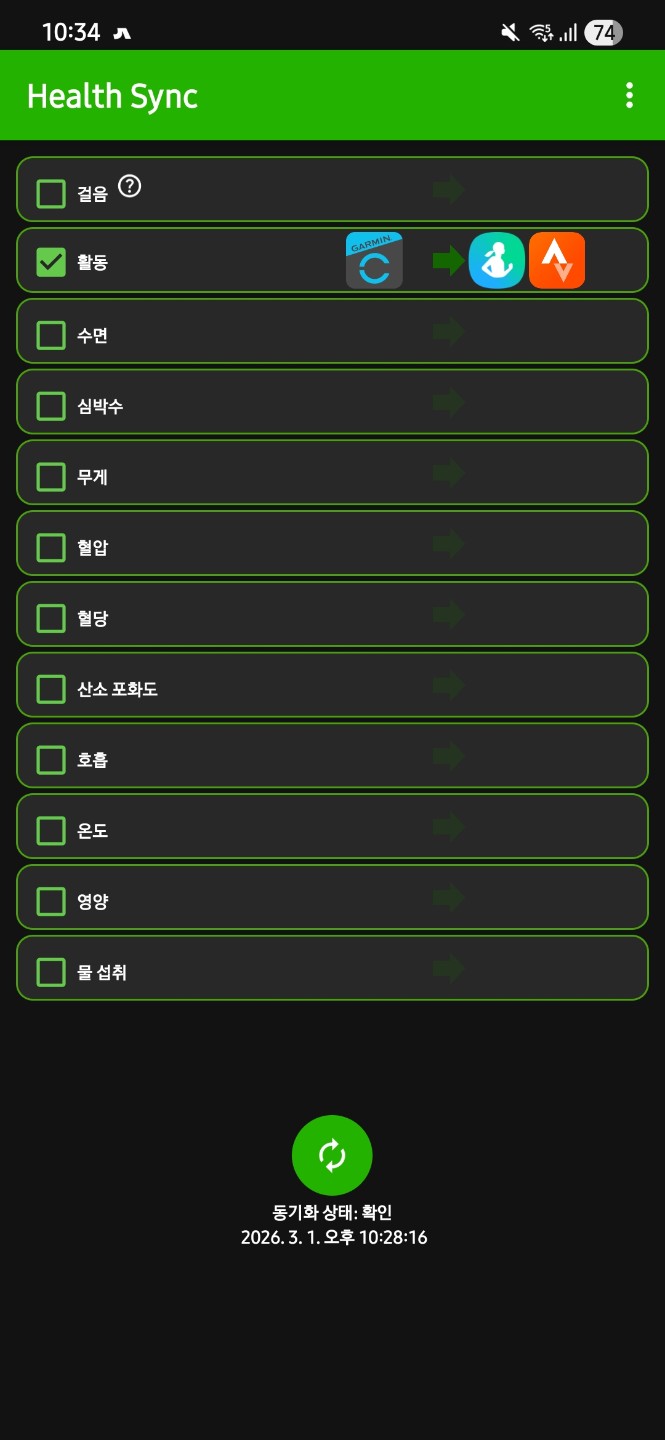Select the 산소 포화도 row label

click(x=117, y=689)
